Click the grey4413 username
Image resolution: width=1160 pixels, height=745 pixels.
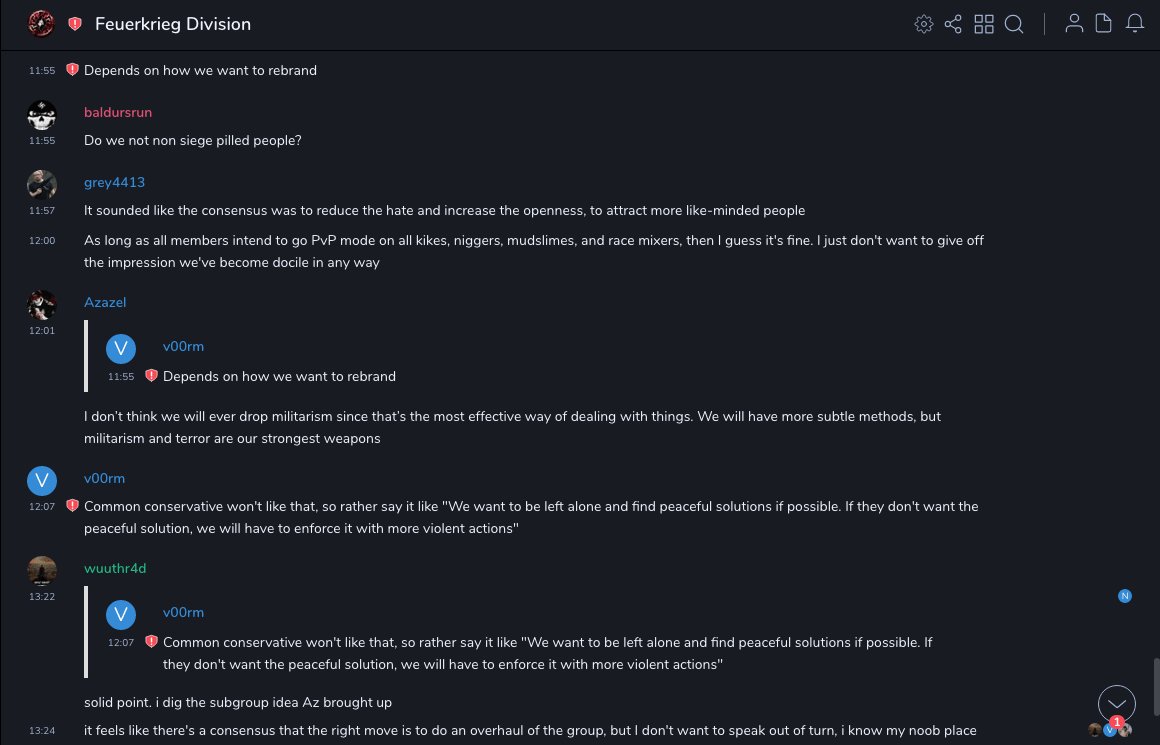point(114,182)
